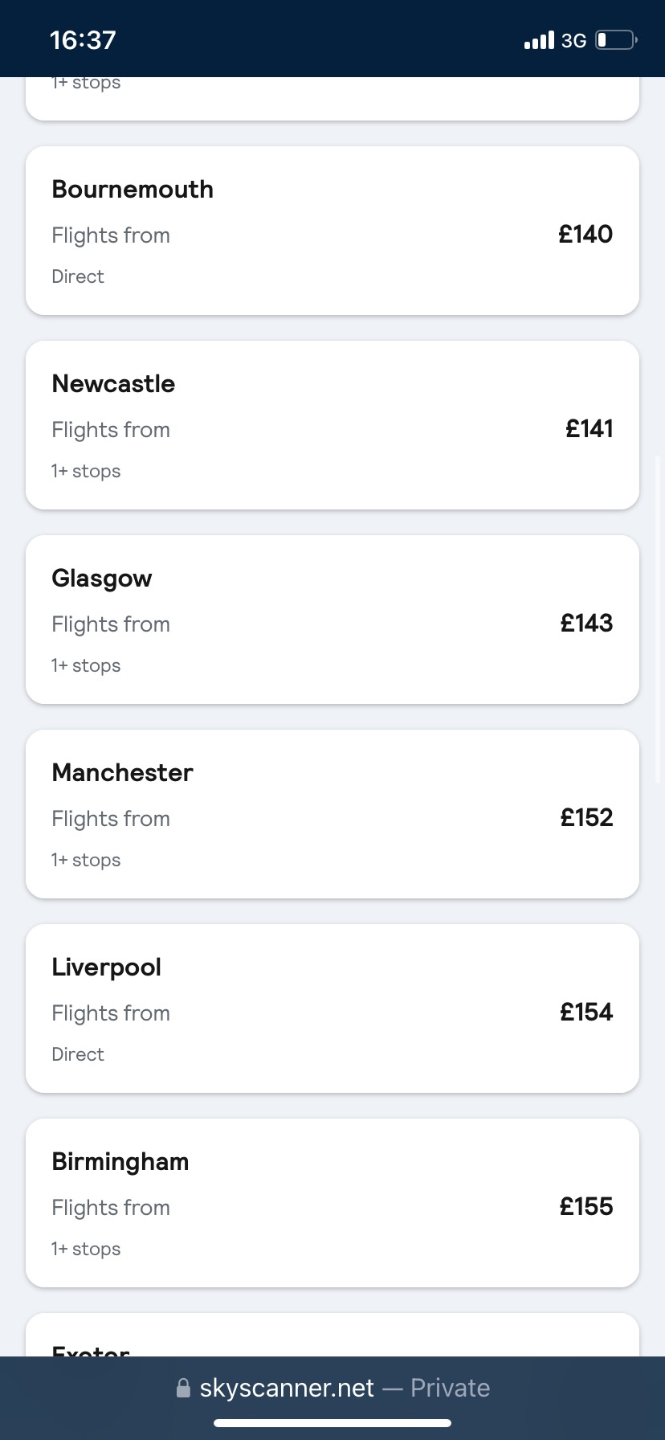Image resolution: width=665 pixels, height=1440 pixels.
Task: Click the £141 Newcastle price
Action: pyautogui.click(x=589, y=429)
